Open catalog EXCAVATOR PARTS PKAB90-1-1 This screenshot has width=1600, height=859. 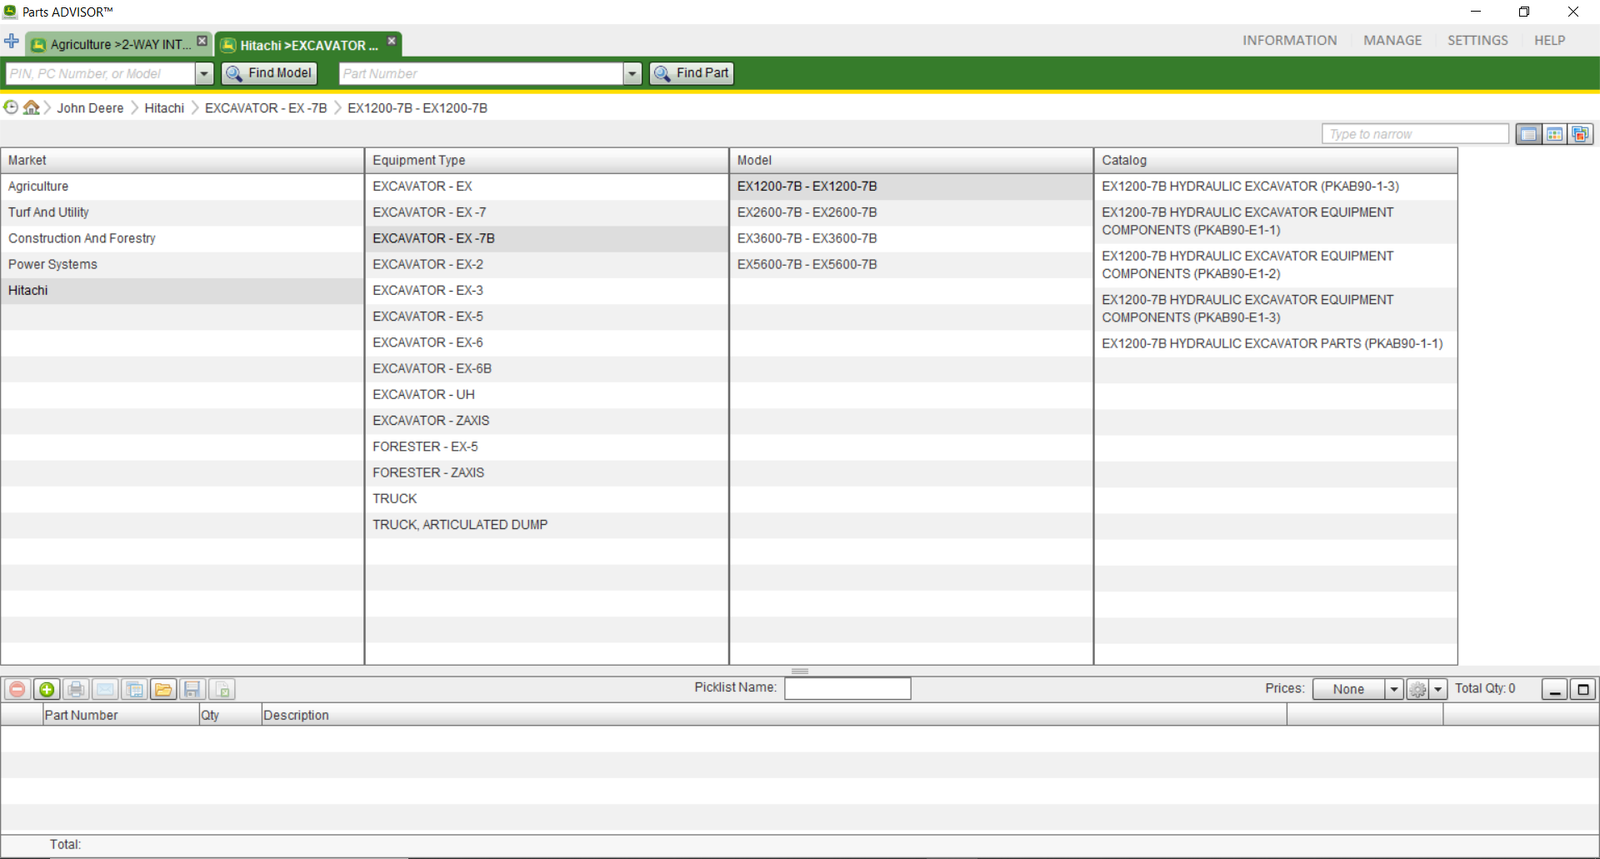point(1276,343)
